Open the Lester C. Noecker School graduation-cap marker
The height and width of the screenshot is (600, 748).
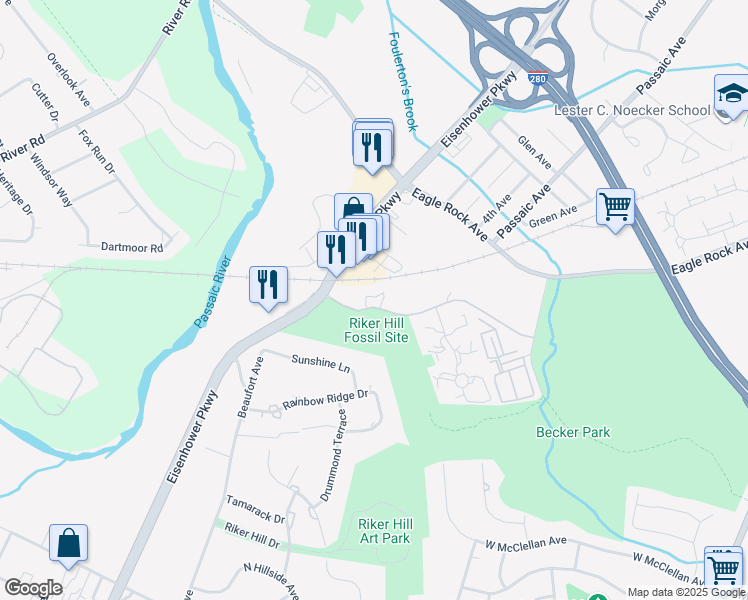(732, 96)
